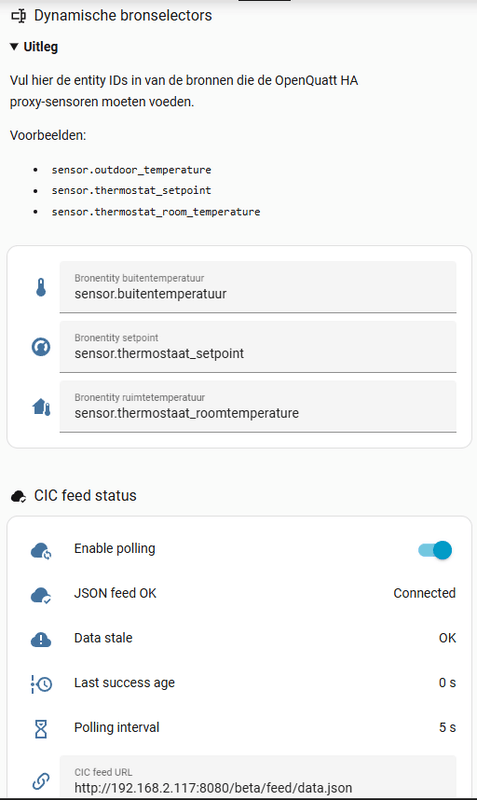The width and height of the screenshot is (477, 800).
Task: Click the Data stale OK value
Action: 447,638
